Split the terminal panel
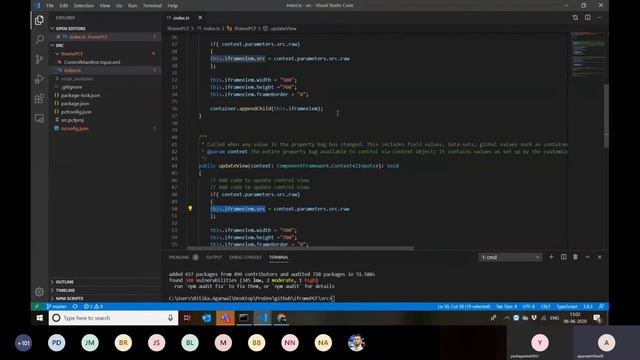The height and width of the screenshot is (360, 640). pos(563,257)
